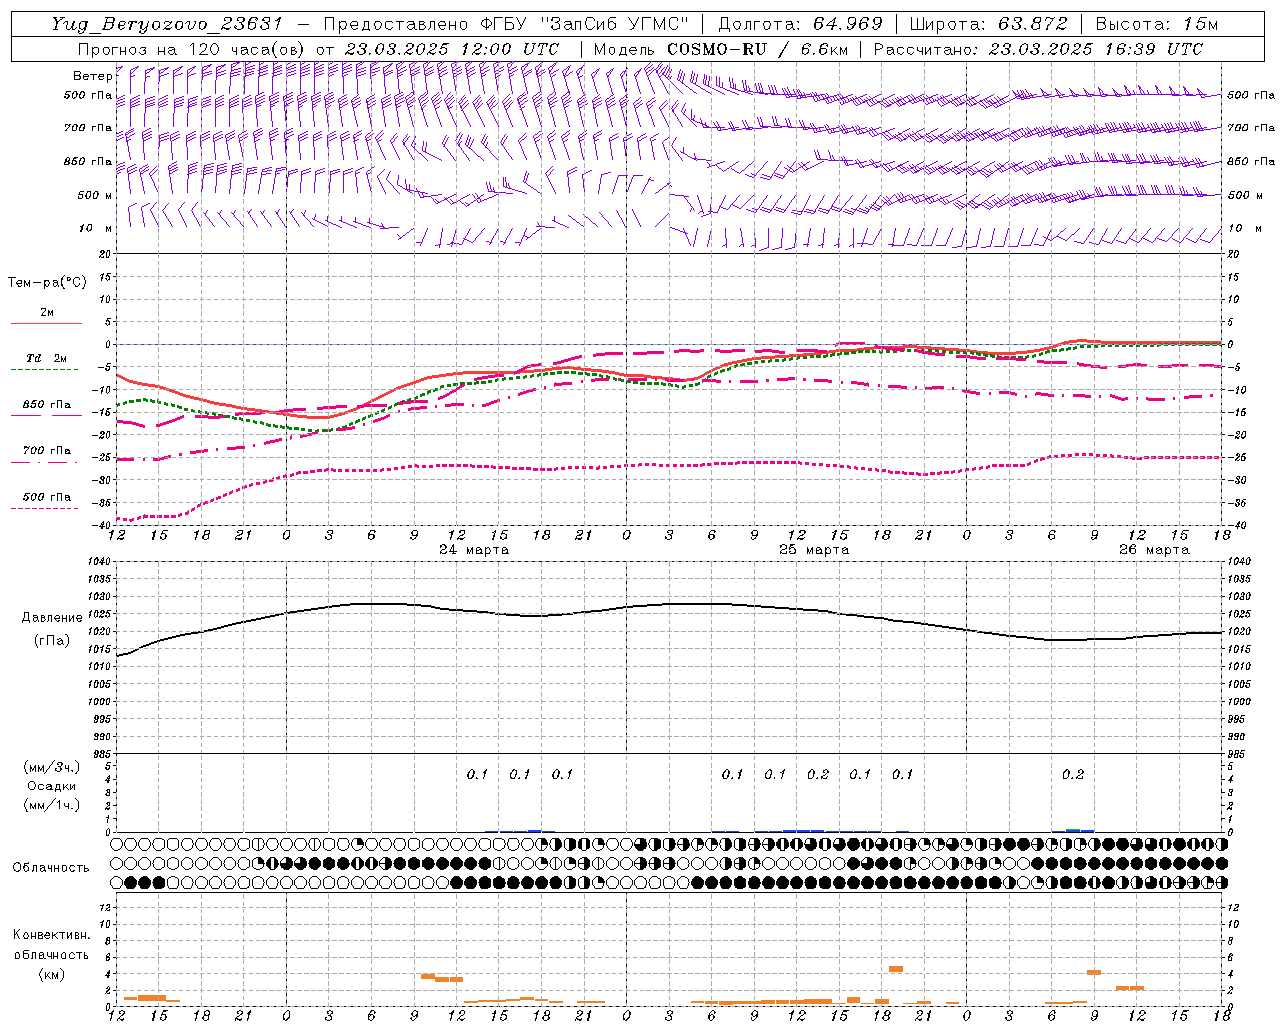
Task: Select the Высота: 15м header field
Action: tap(1157, 24)
